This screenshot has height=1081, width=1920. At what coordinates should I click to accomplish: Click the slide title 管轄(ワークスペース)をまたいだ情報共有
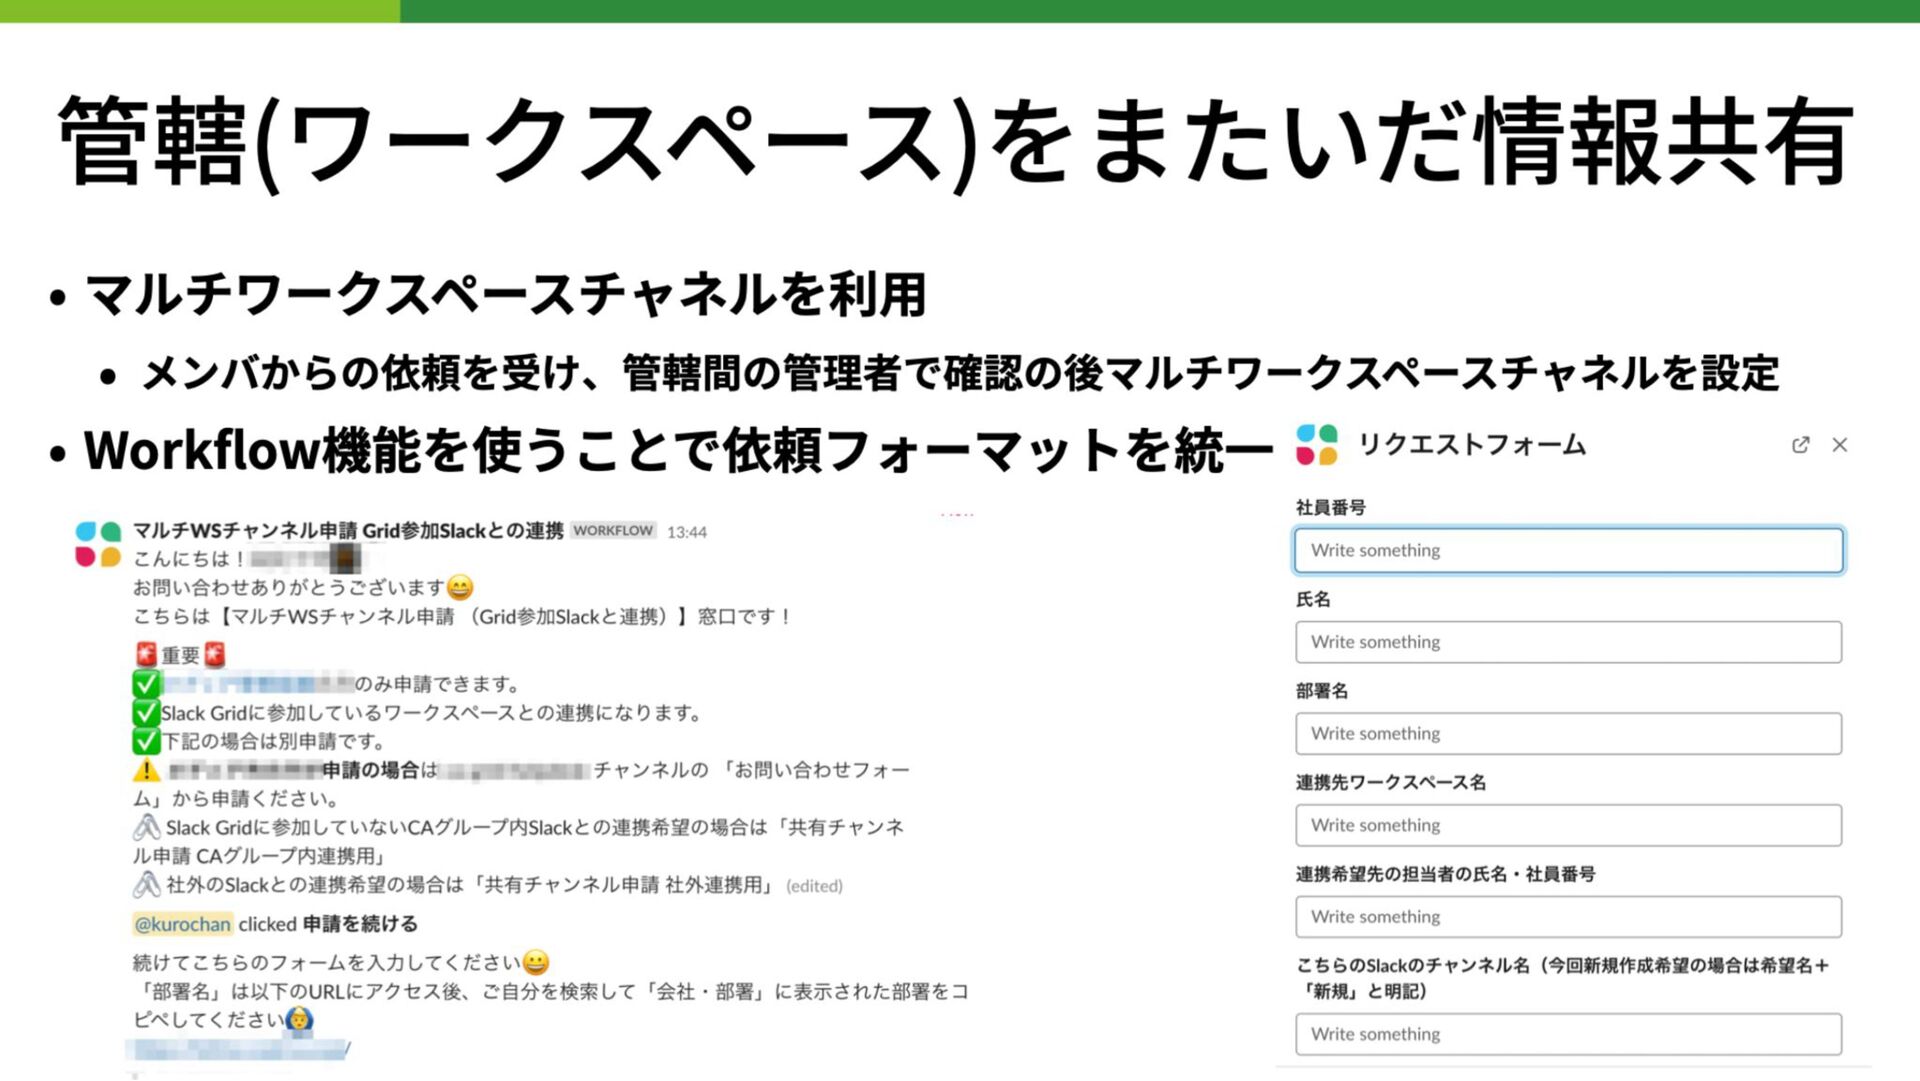pos(957,141)
